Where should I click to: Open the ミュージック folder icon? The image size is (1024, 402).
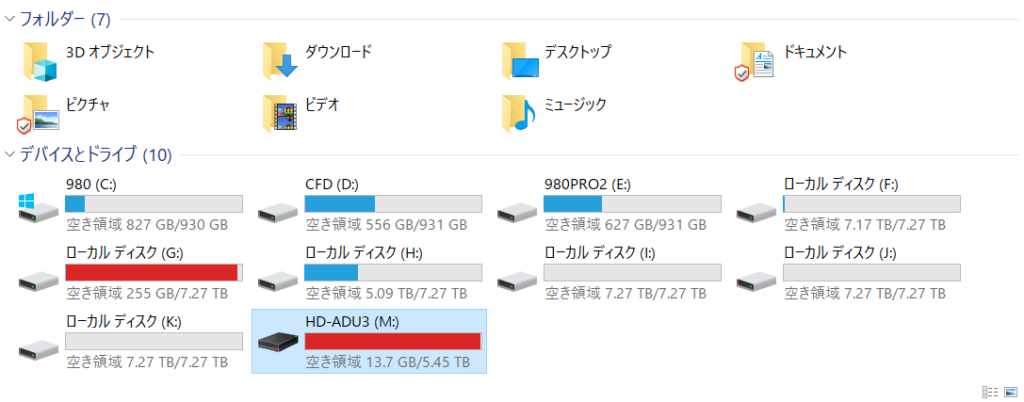(519, 114)
